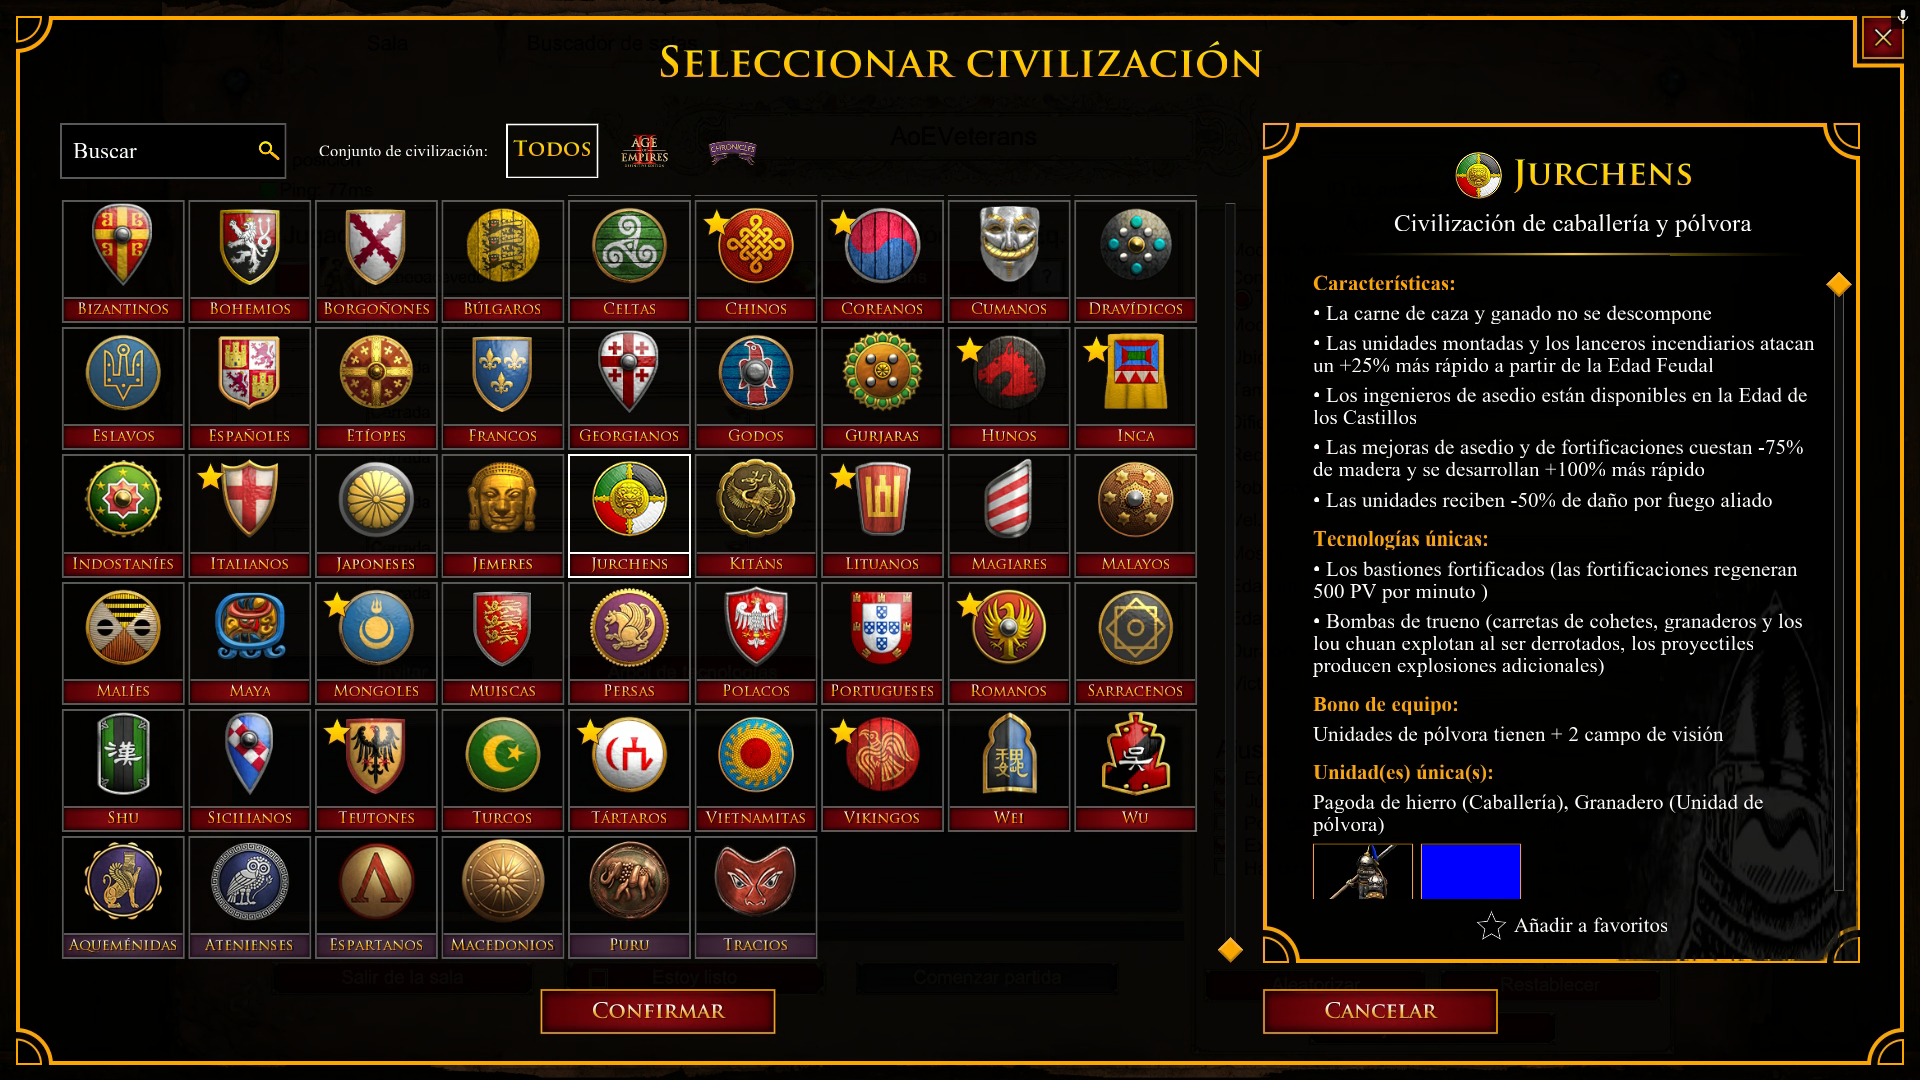The width and height of the screenshot is (1920, 1080).
Task: Click the Confirmar button
Action: click(x=658, y=1011)
